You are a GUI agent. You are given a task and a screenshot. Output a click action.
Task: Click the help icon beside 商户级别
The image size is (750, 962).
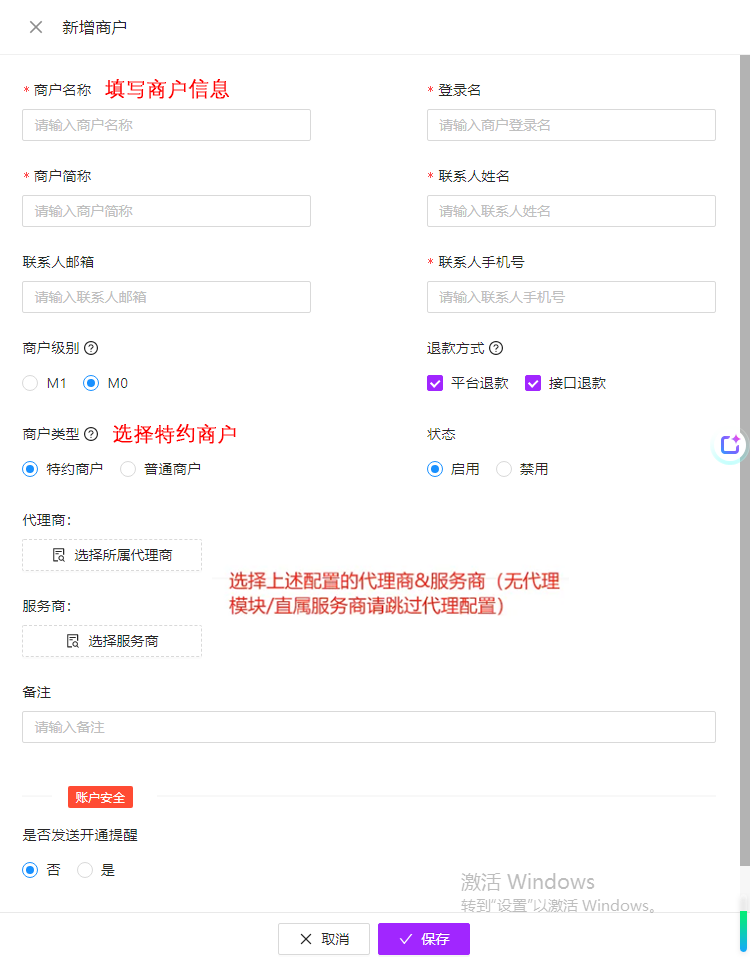click(x=91, y=348)
